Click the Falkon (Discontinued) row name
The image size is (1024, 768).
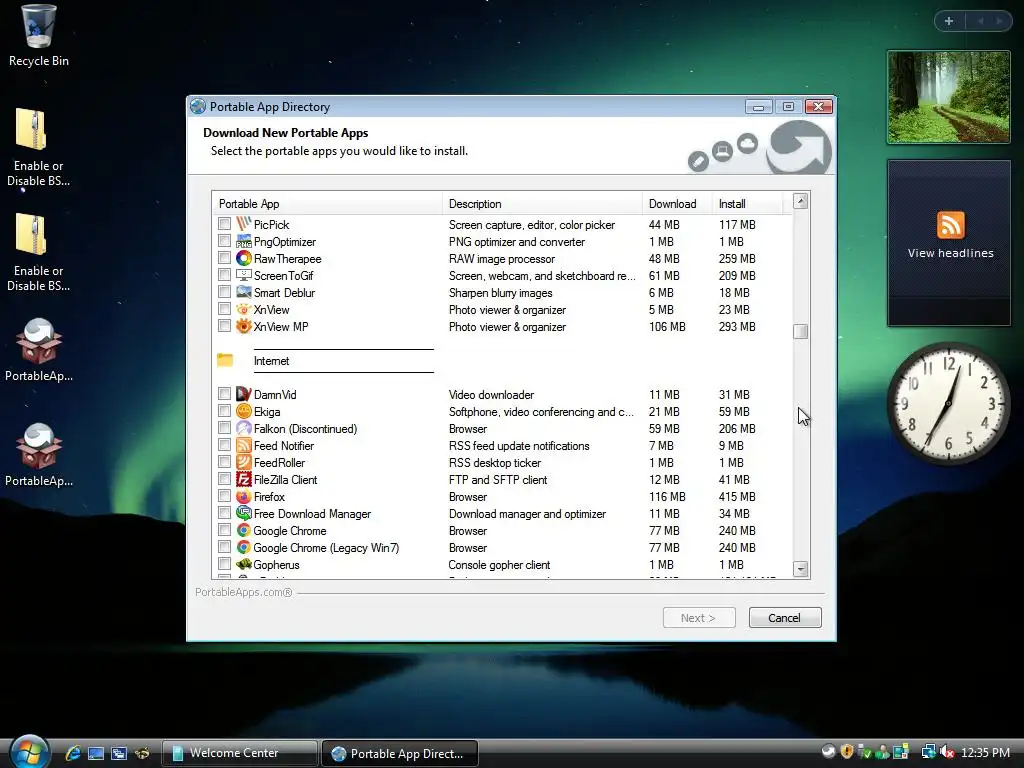[x=306, y=428]
